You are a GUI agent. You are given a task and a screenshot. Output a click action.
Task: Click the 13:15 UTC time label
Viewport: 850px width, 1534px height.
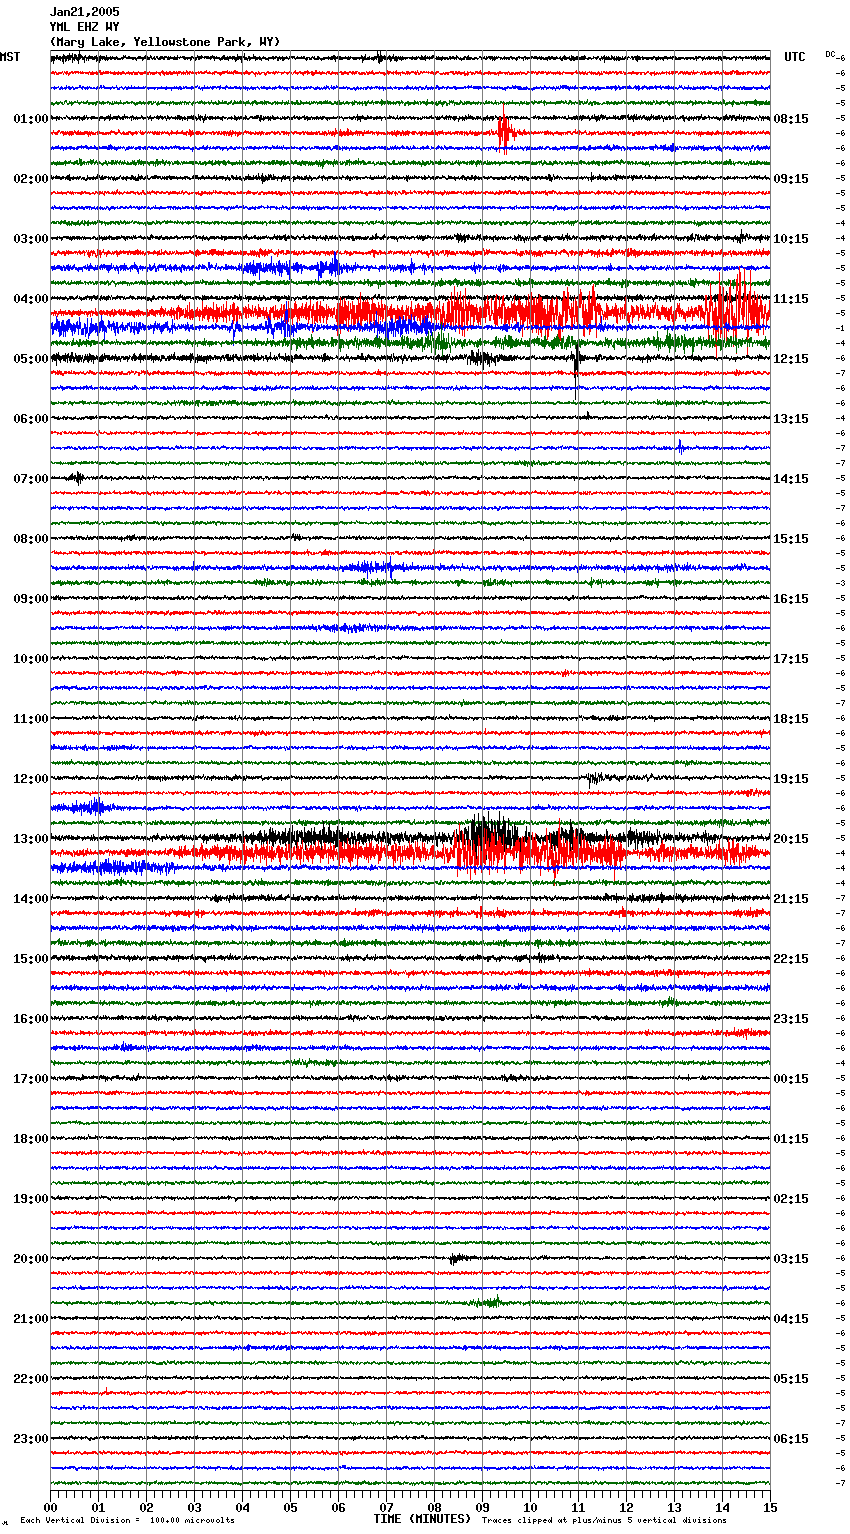point(791,419)
